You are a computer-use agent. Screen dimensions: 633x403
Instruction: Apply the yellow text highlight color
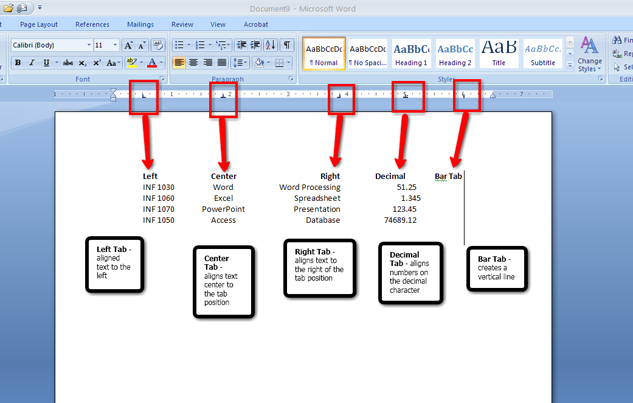[132, 63]
